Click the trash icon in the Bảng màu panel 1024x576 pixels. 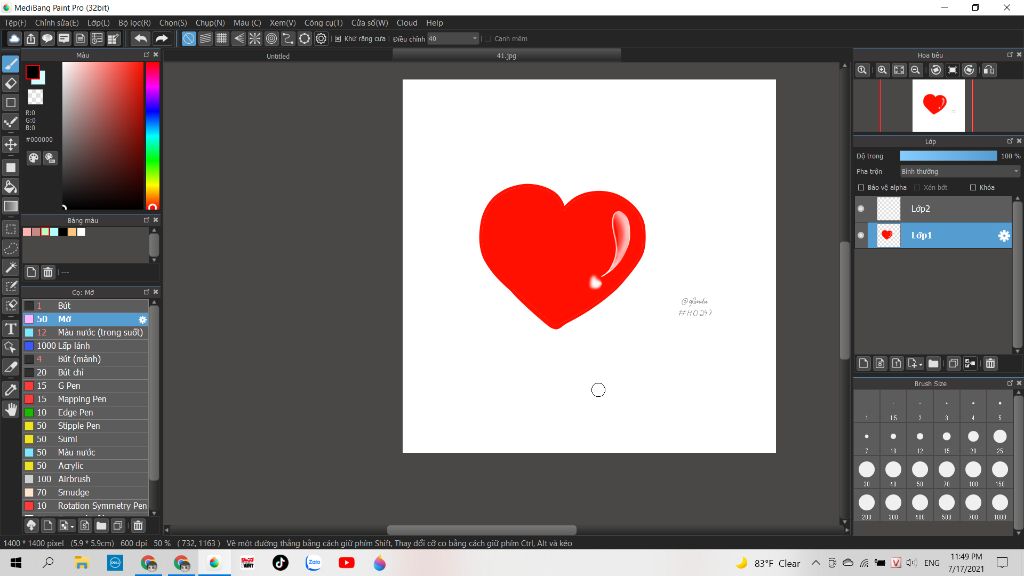coord(47,271)
